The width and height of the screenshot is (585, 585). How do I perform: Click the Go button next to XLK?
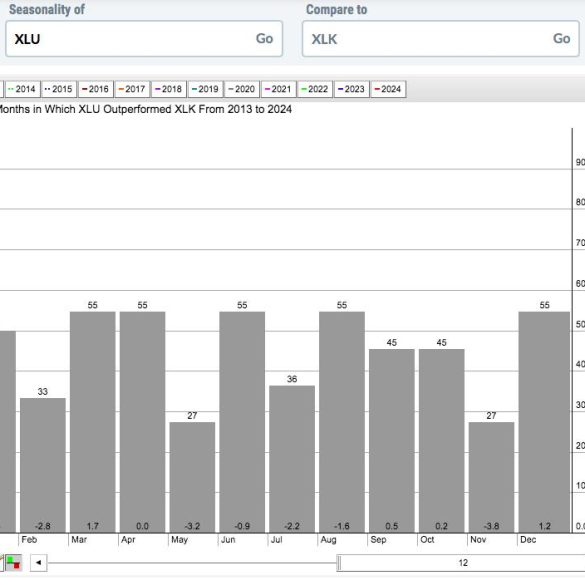(561, 38)
